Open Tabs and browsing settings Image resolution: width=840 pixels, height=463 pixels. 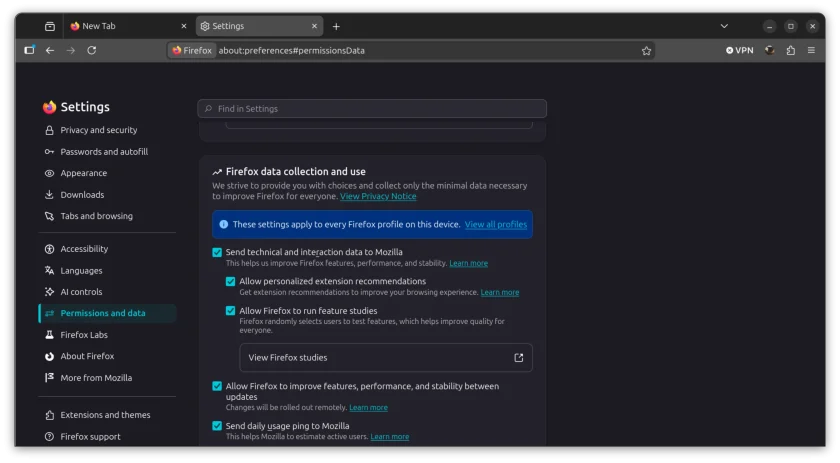(107, 216)
